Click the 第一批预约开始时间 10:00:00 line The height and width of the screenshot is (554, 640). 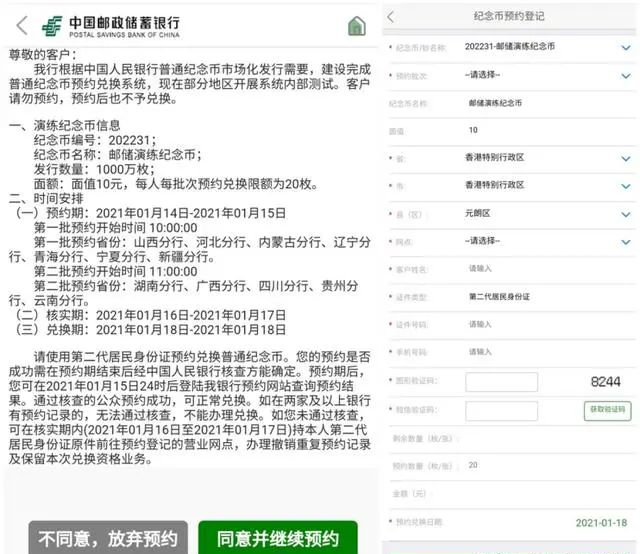point(116,227)
